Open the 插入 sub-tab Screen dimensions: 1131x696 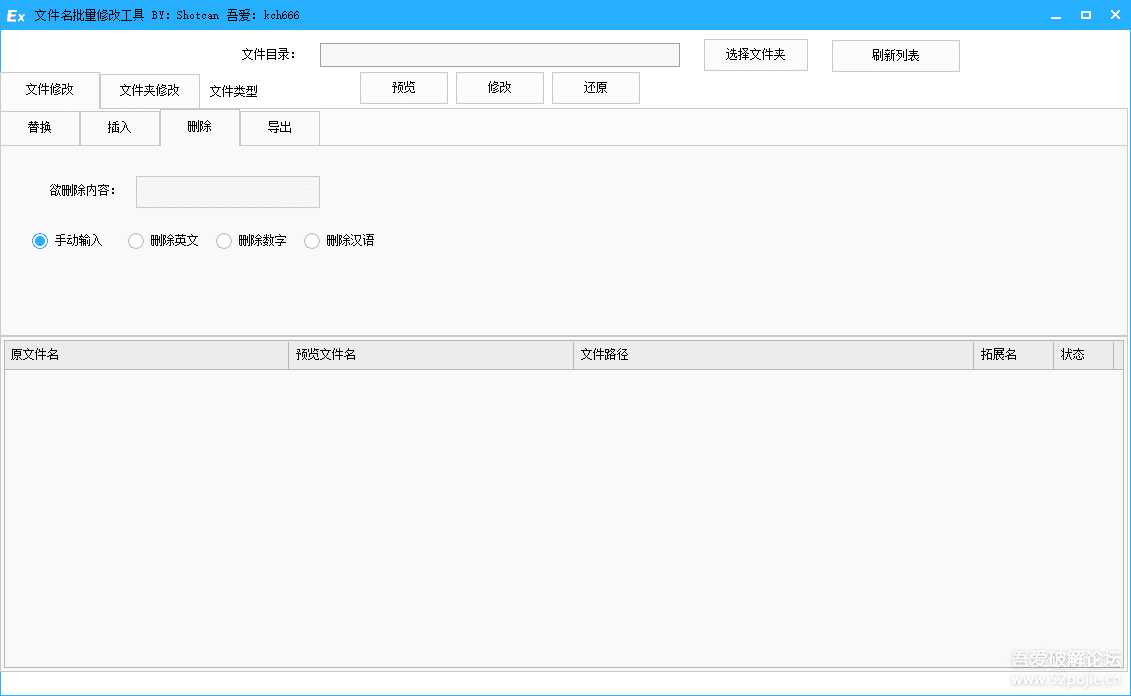coord(119,127)
